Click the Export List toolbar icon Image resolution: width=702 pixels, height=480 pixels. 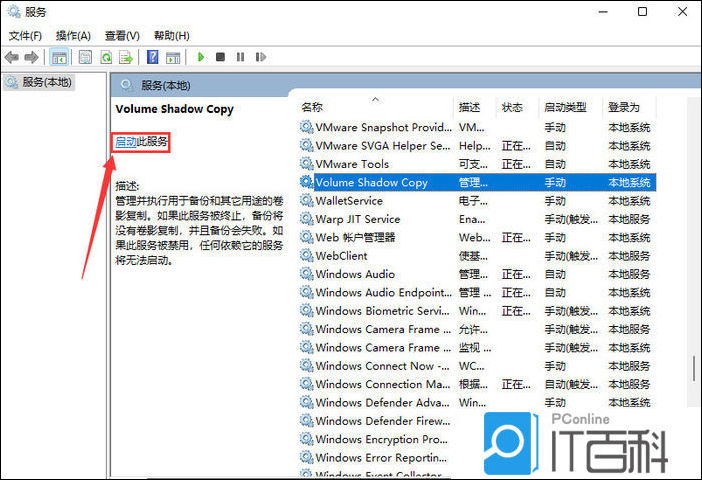click(x=126, y=57)
